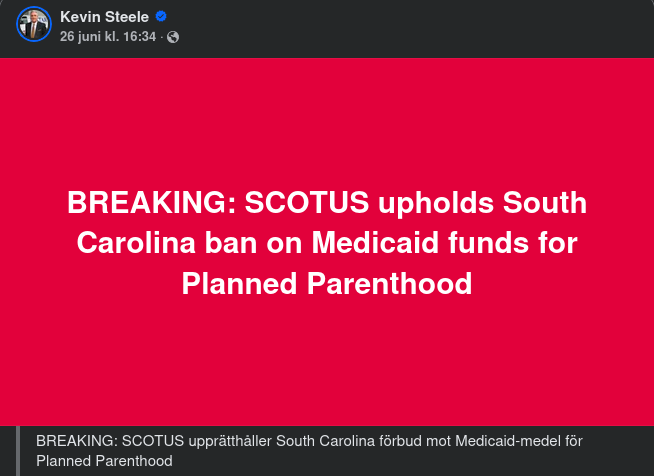Click the headline line starting with Carolina ban

[x=327, y=243]
